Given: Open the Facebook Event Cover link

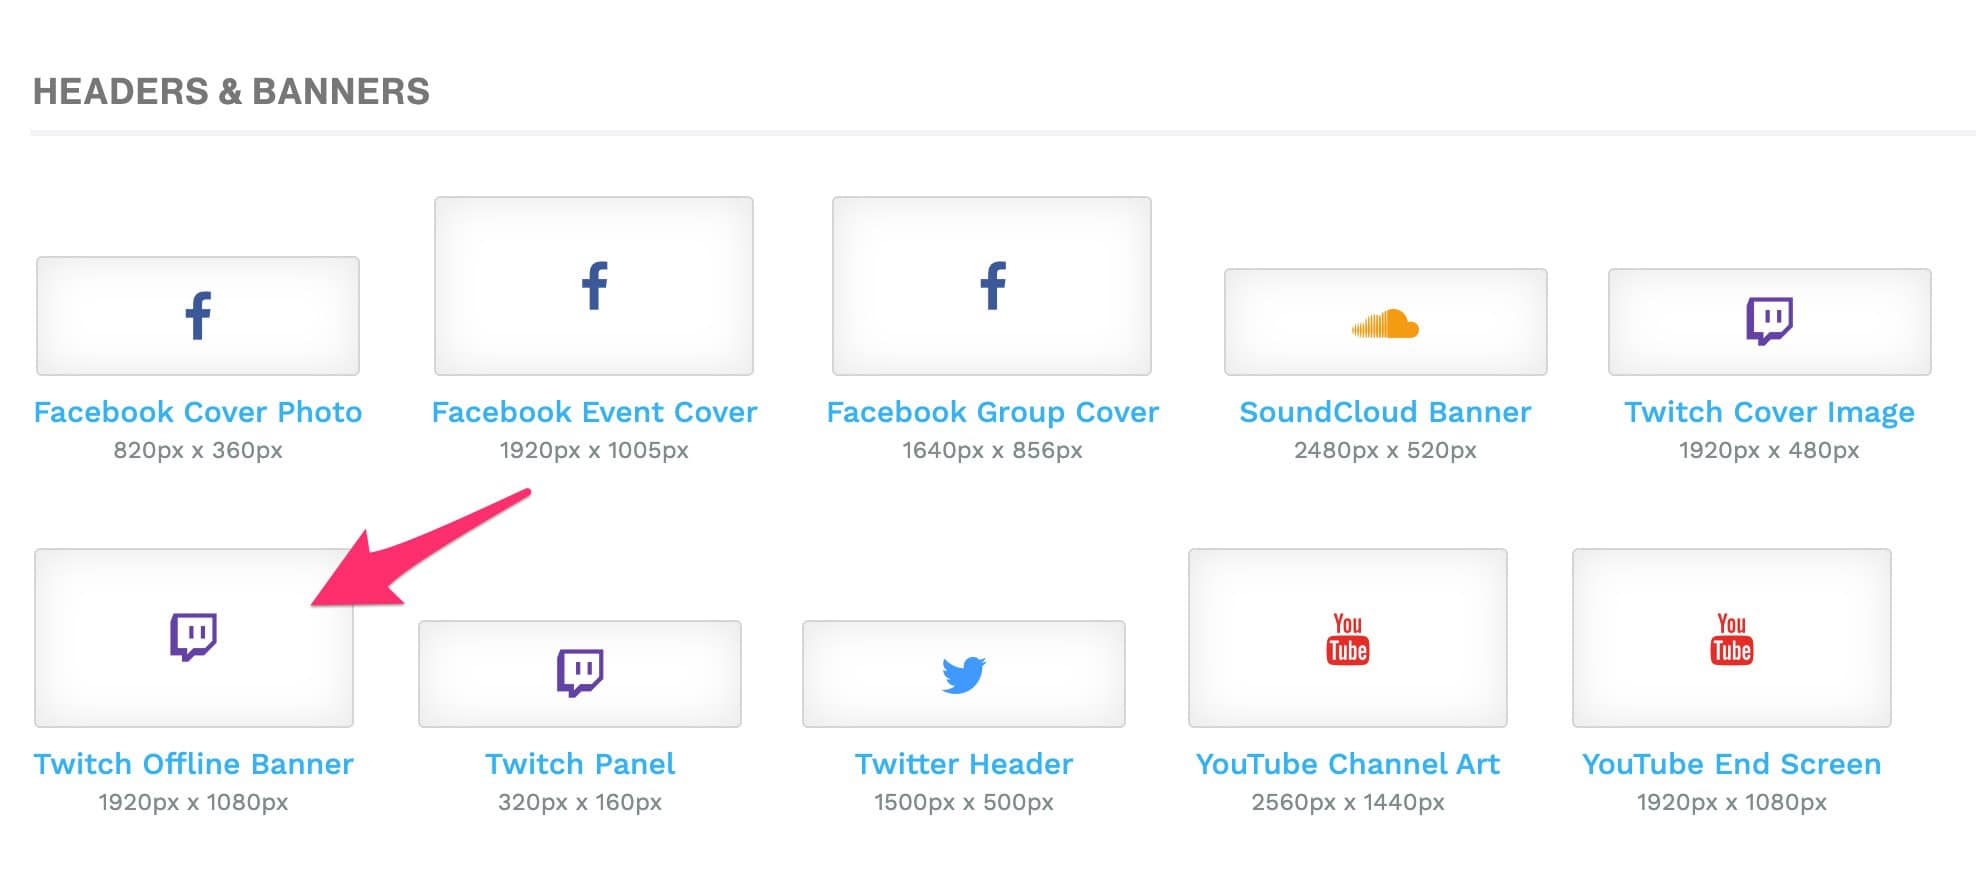Looking at the screenshot, I should 594,412.
